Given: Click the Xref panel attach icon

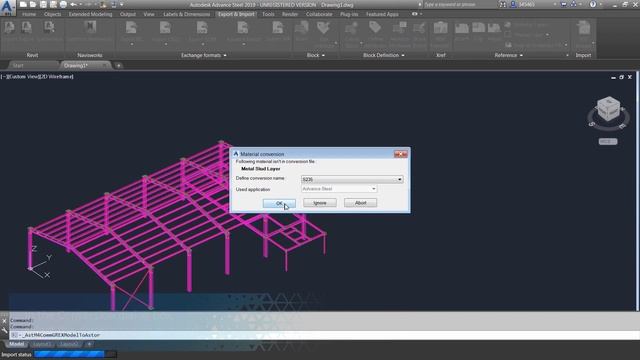Looking at the screenshot, I should (x=440, y=27).
